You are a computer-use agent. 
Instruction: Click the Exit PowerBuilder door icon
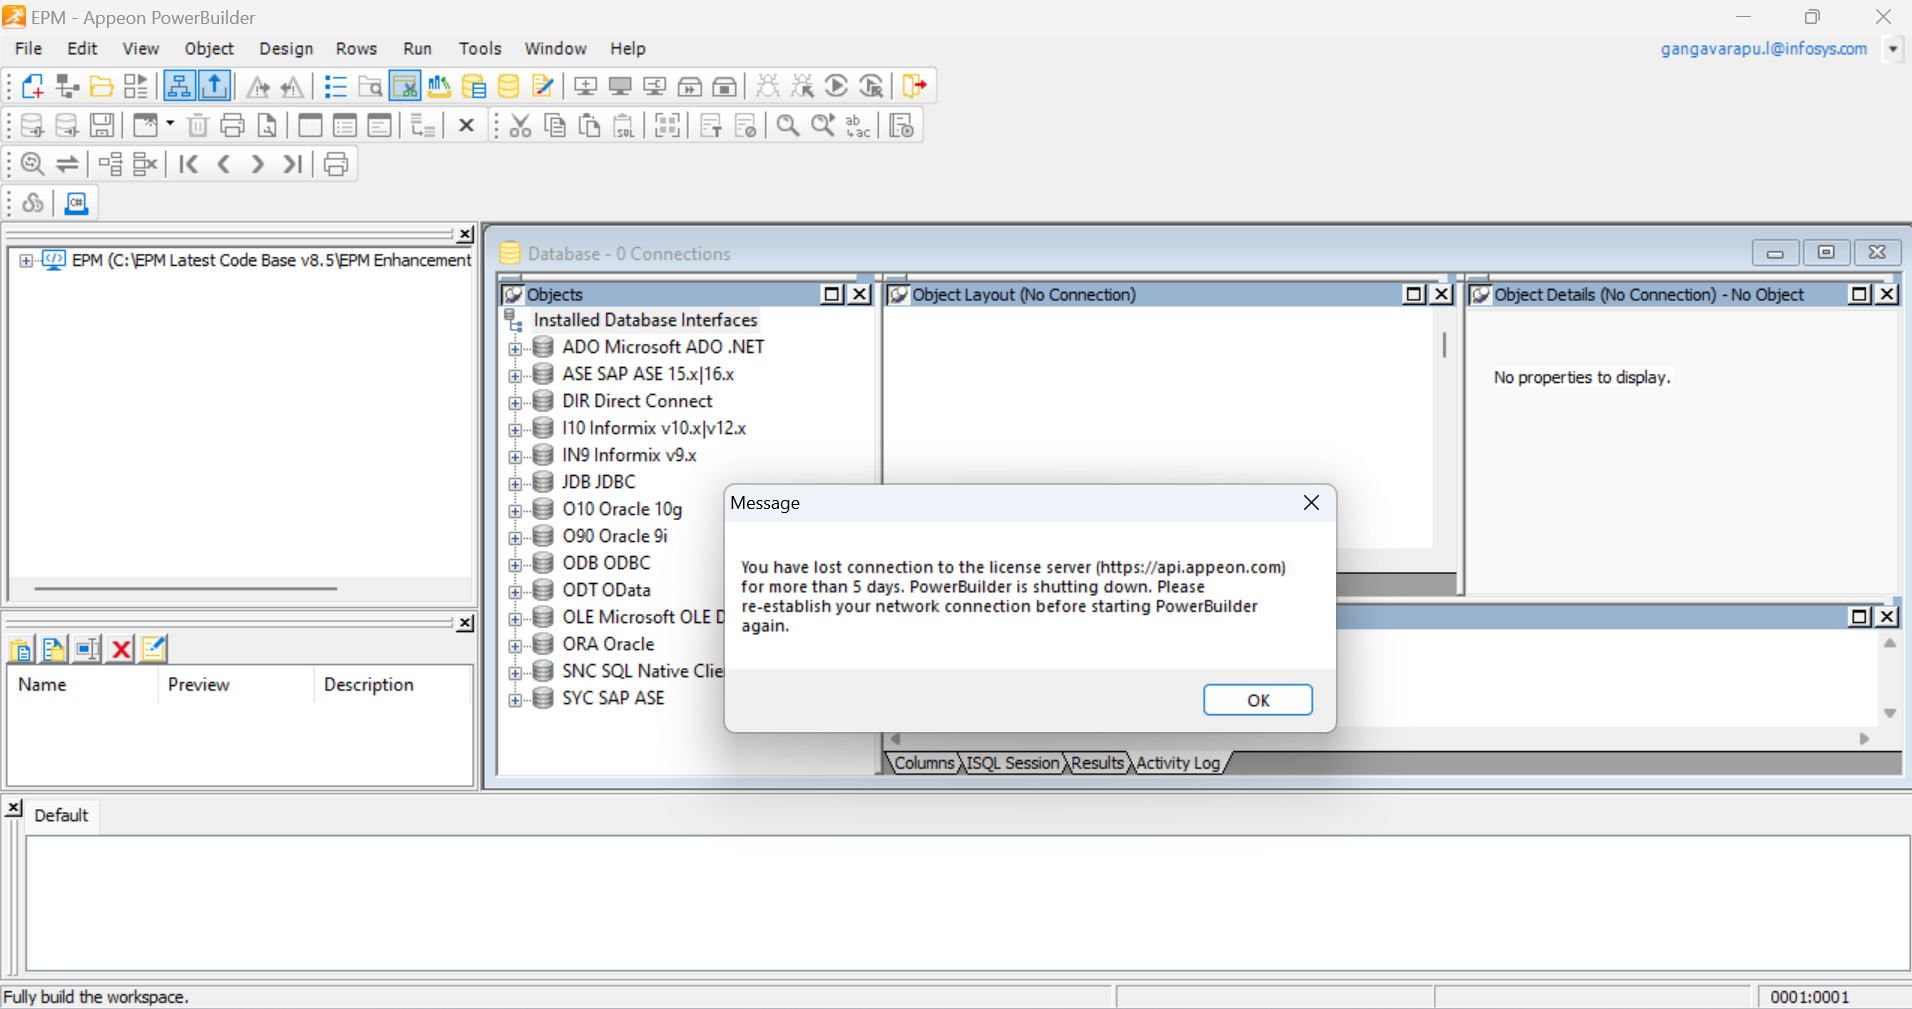(x=914, y=86)
